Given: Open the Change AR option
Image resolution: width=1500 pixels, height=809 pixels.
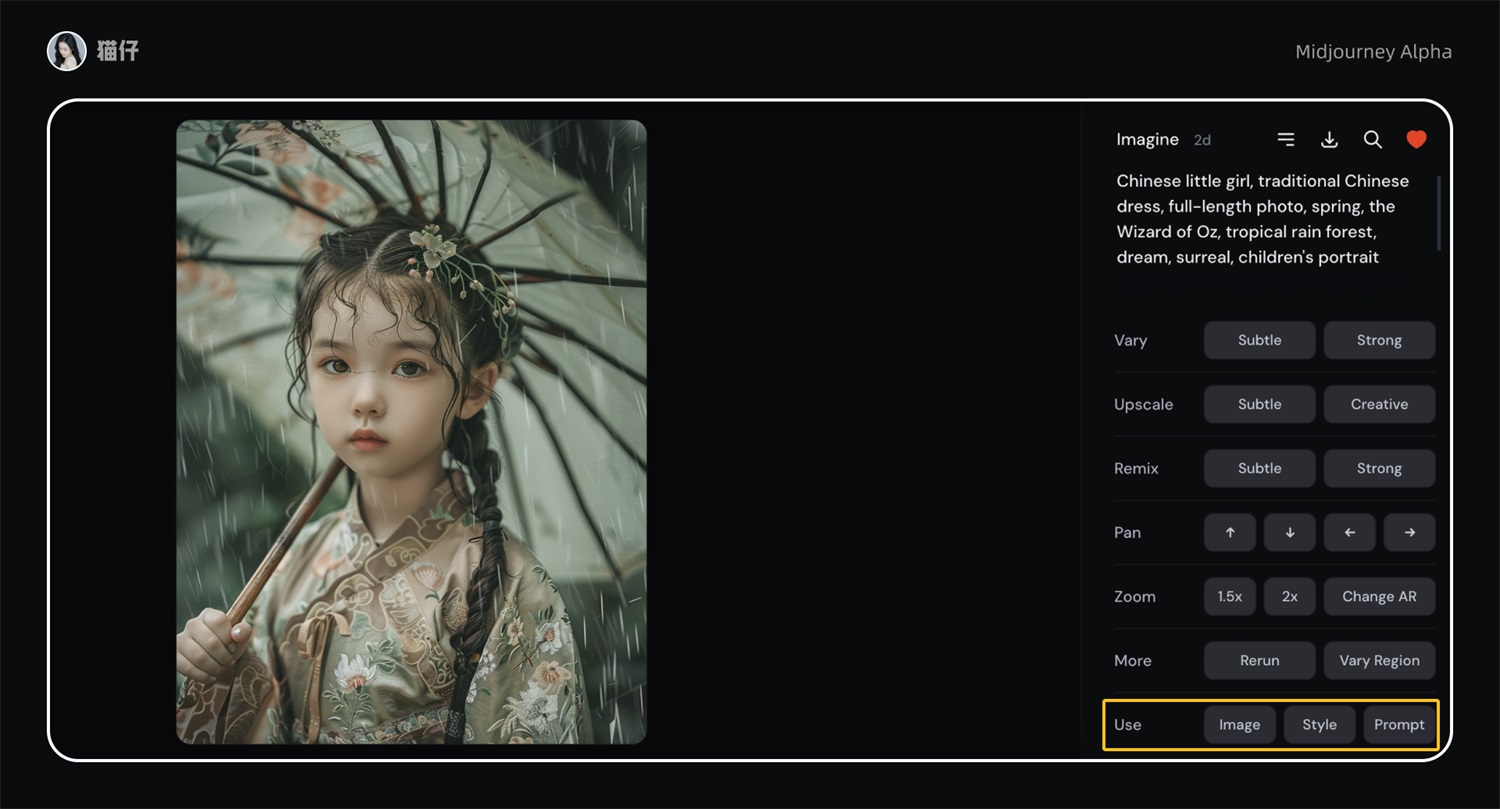Looking at the screenshot, I should click(x=1379, y=597).
